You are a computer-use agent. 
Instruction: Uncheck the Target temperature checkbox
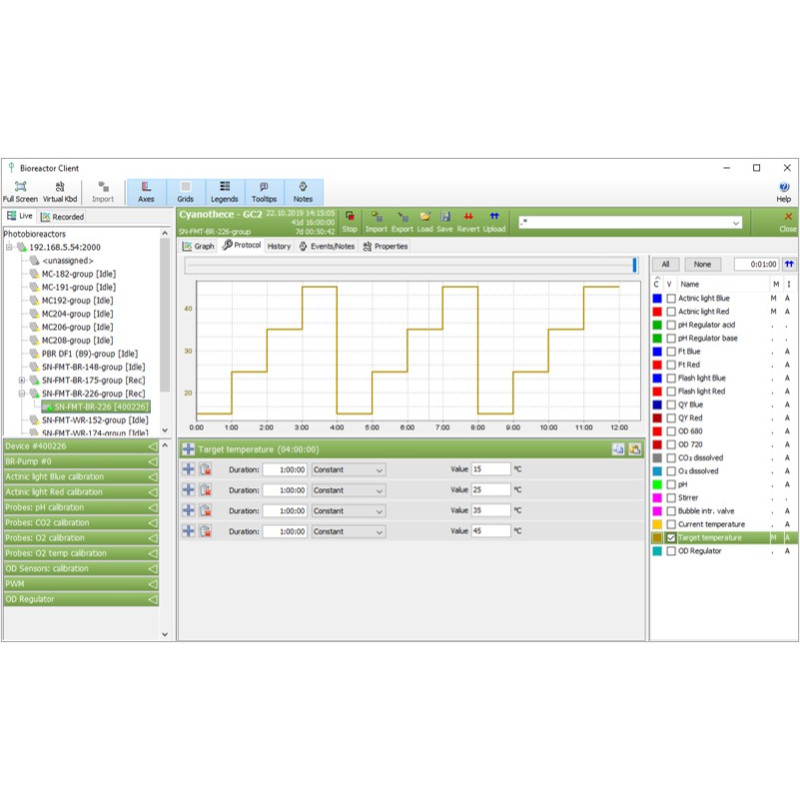pyautogui.click(x=671, y=538)
